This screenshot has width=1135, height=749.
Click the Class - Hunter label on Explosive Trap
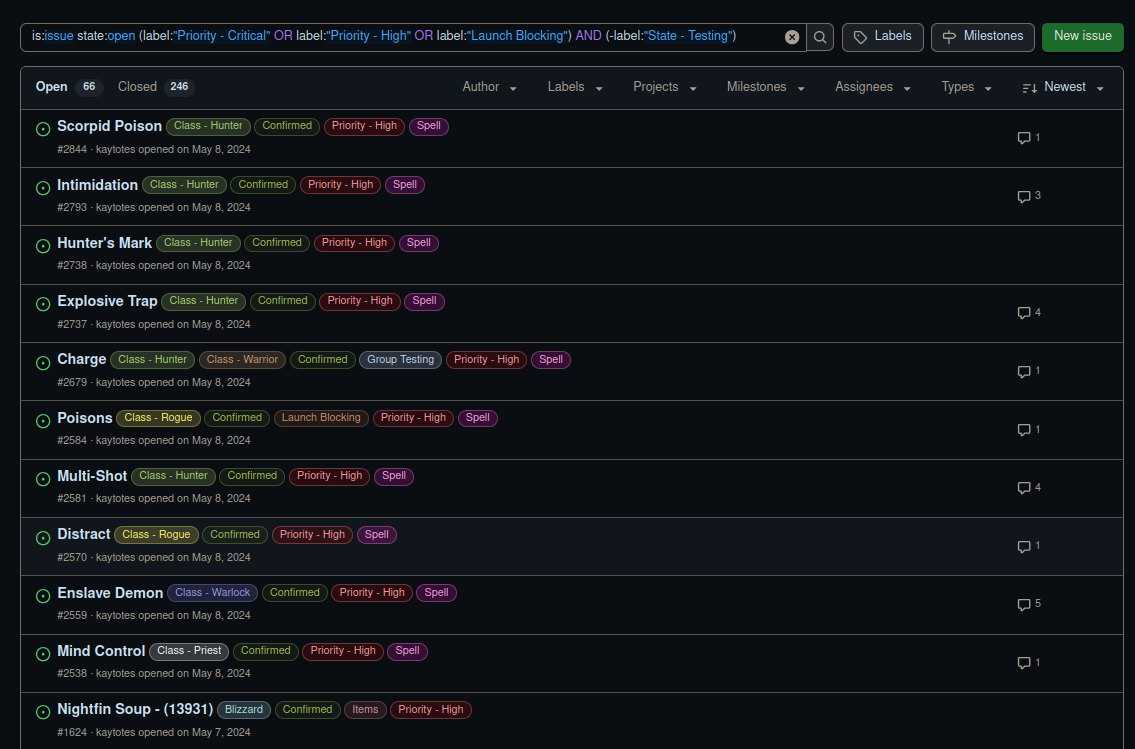(x=203, y=301)
